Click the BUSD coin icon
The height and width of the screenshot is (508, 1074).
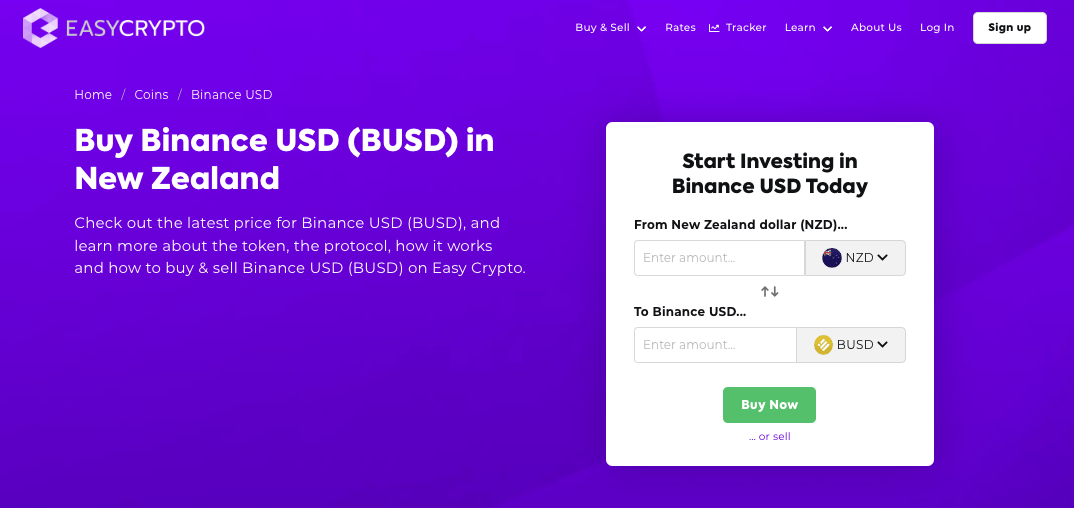823,345
